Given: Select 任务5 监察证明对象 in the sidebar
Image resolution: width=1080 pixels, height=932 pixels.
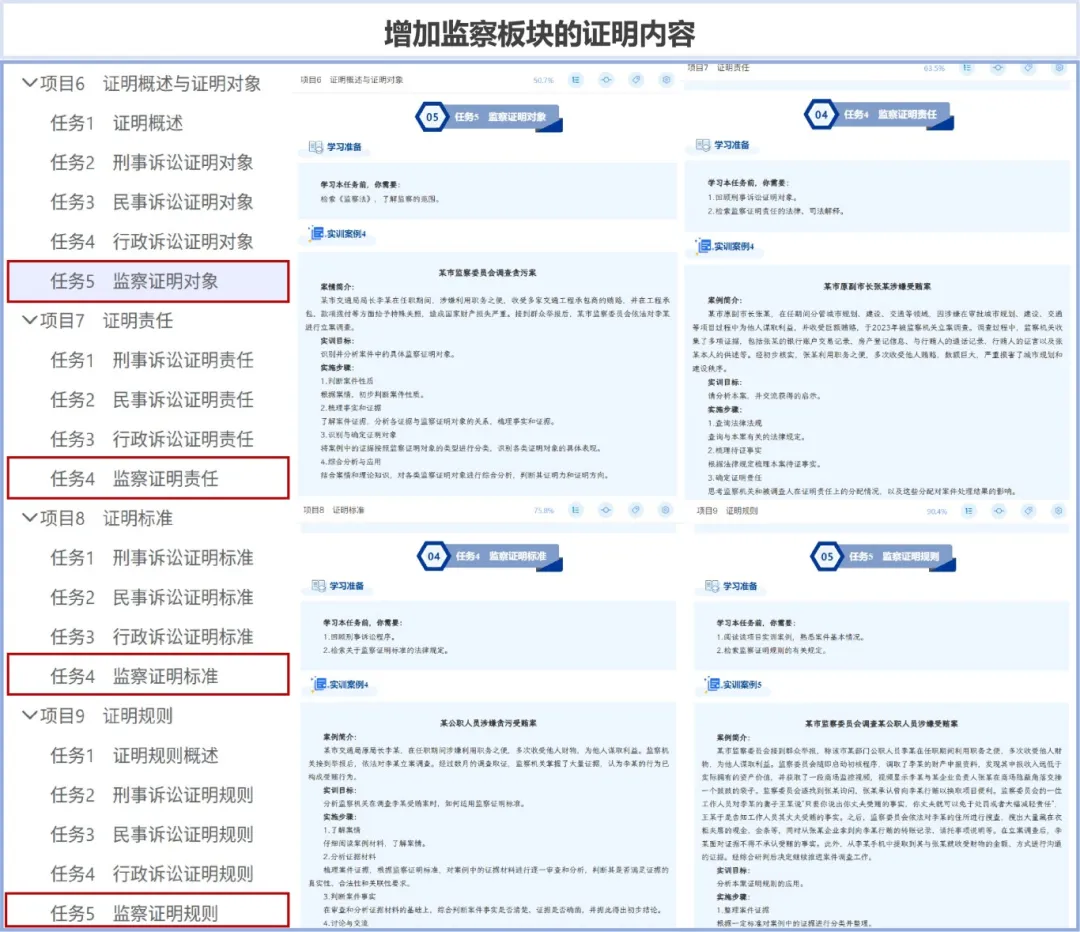Looking at the screenshot, I should (148, 281).
